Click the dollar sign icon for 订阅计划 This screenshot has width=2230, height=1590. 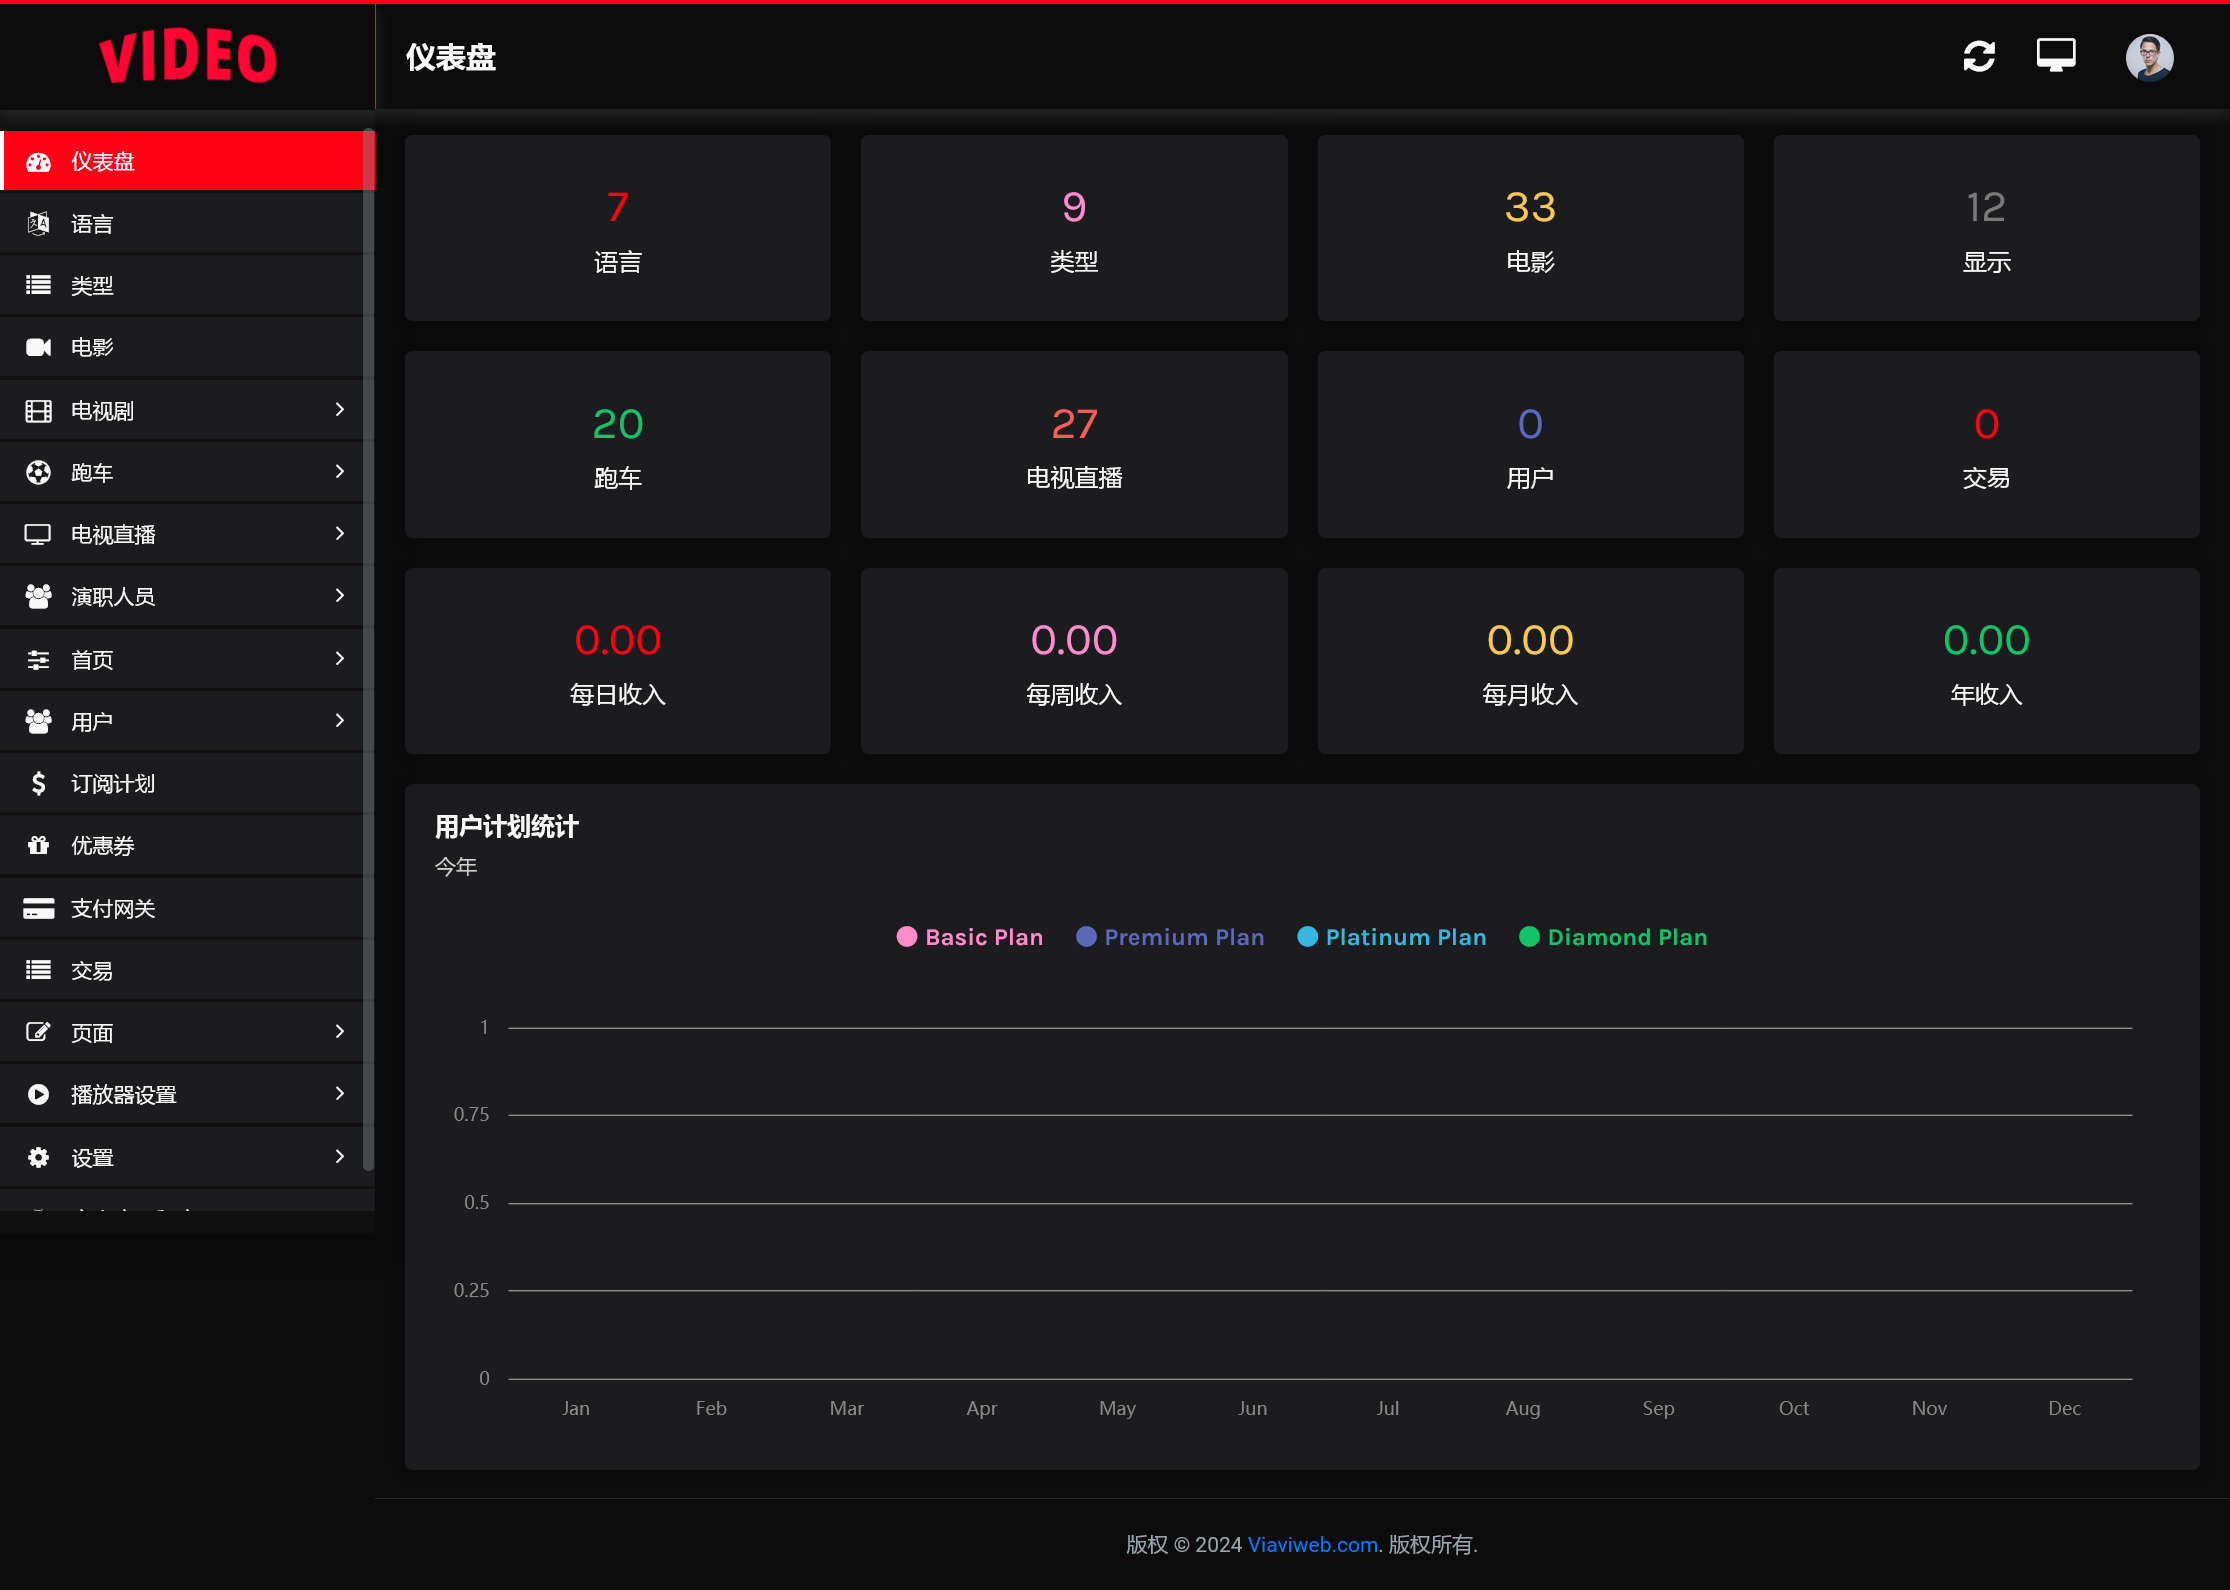[38, 783]
